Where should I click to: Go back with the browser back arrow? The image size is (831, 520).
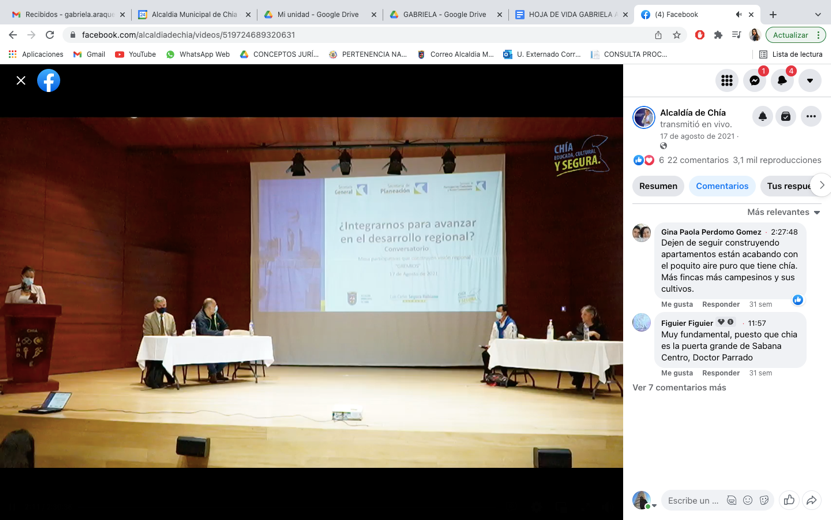click(x=13, y=35)
